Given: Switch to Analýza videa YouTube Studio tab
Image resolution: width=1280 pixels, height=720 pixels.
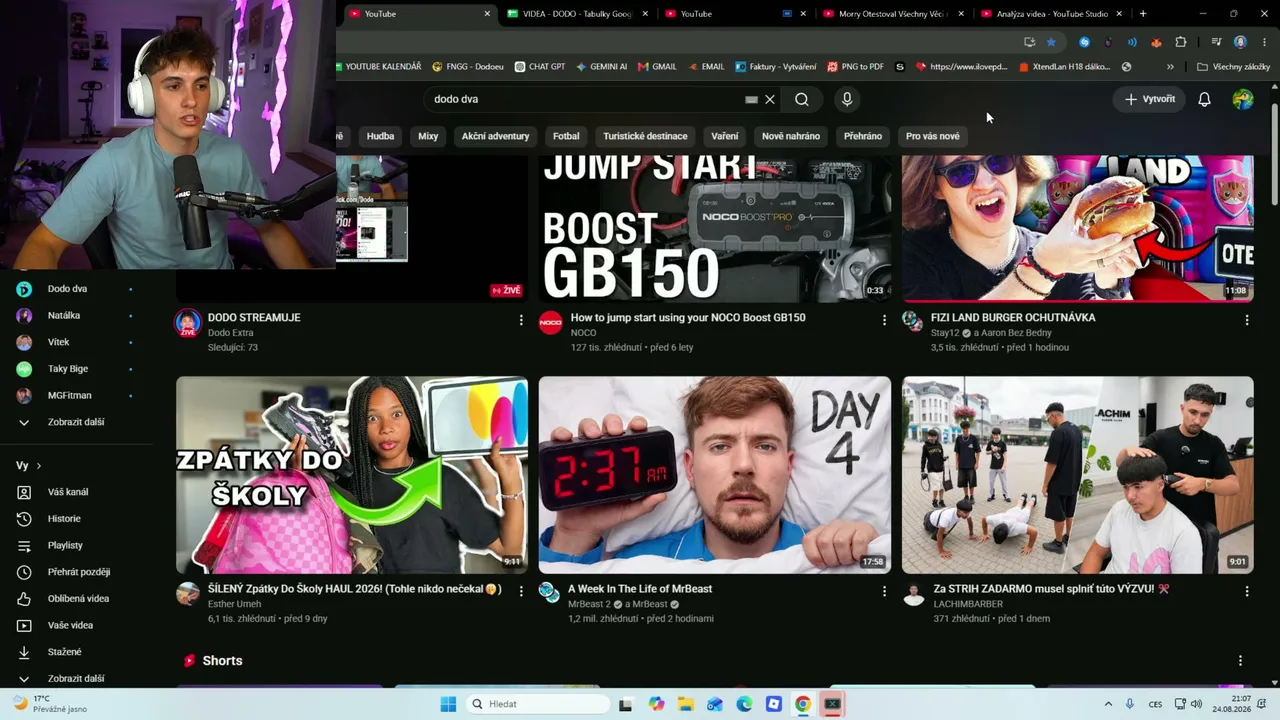Looking at the screenshot, I should [1051, 14].
